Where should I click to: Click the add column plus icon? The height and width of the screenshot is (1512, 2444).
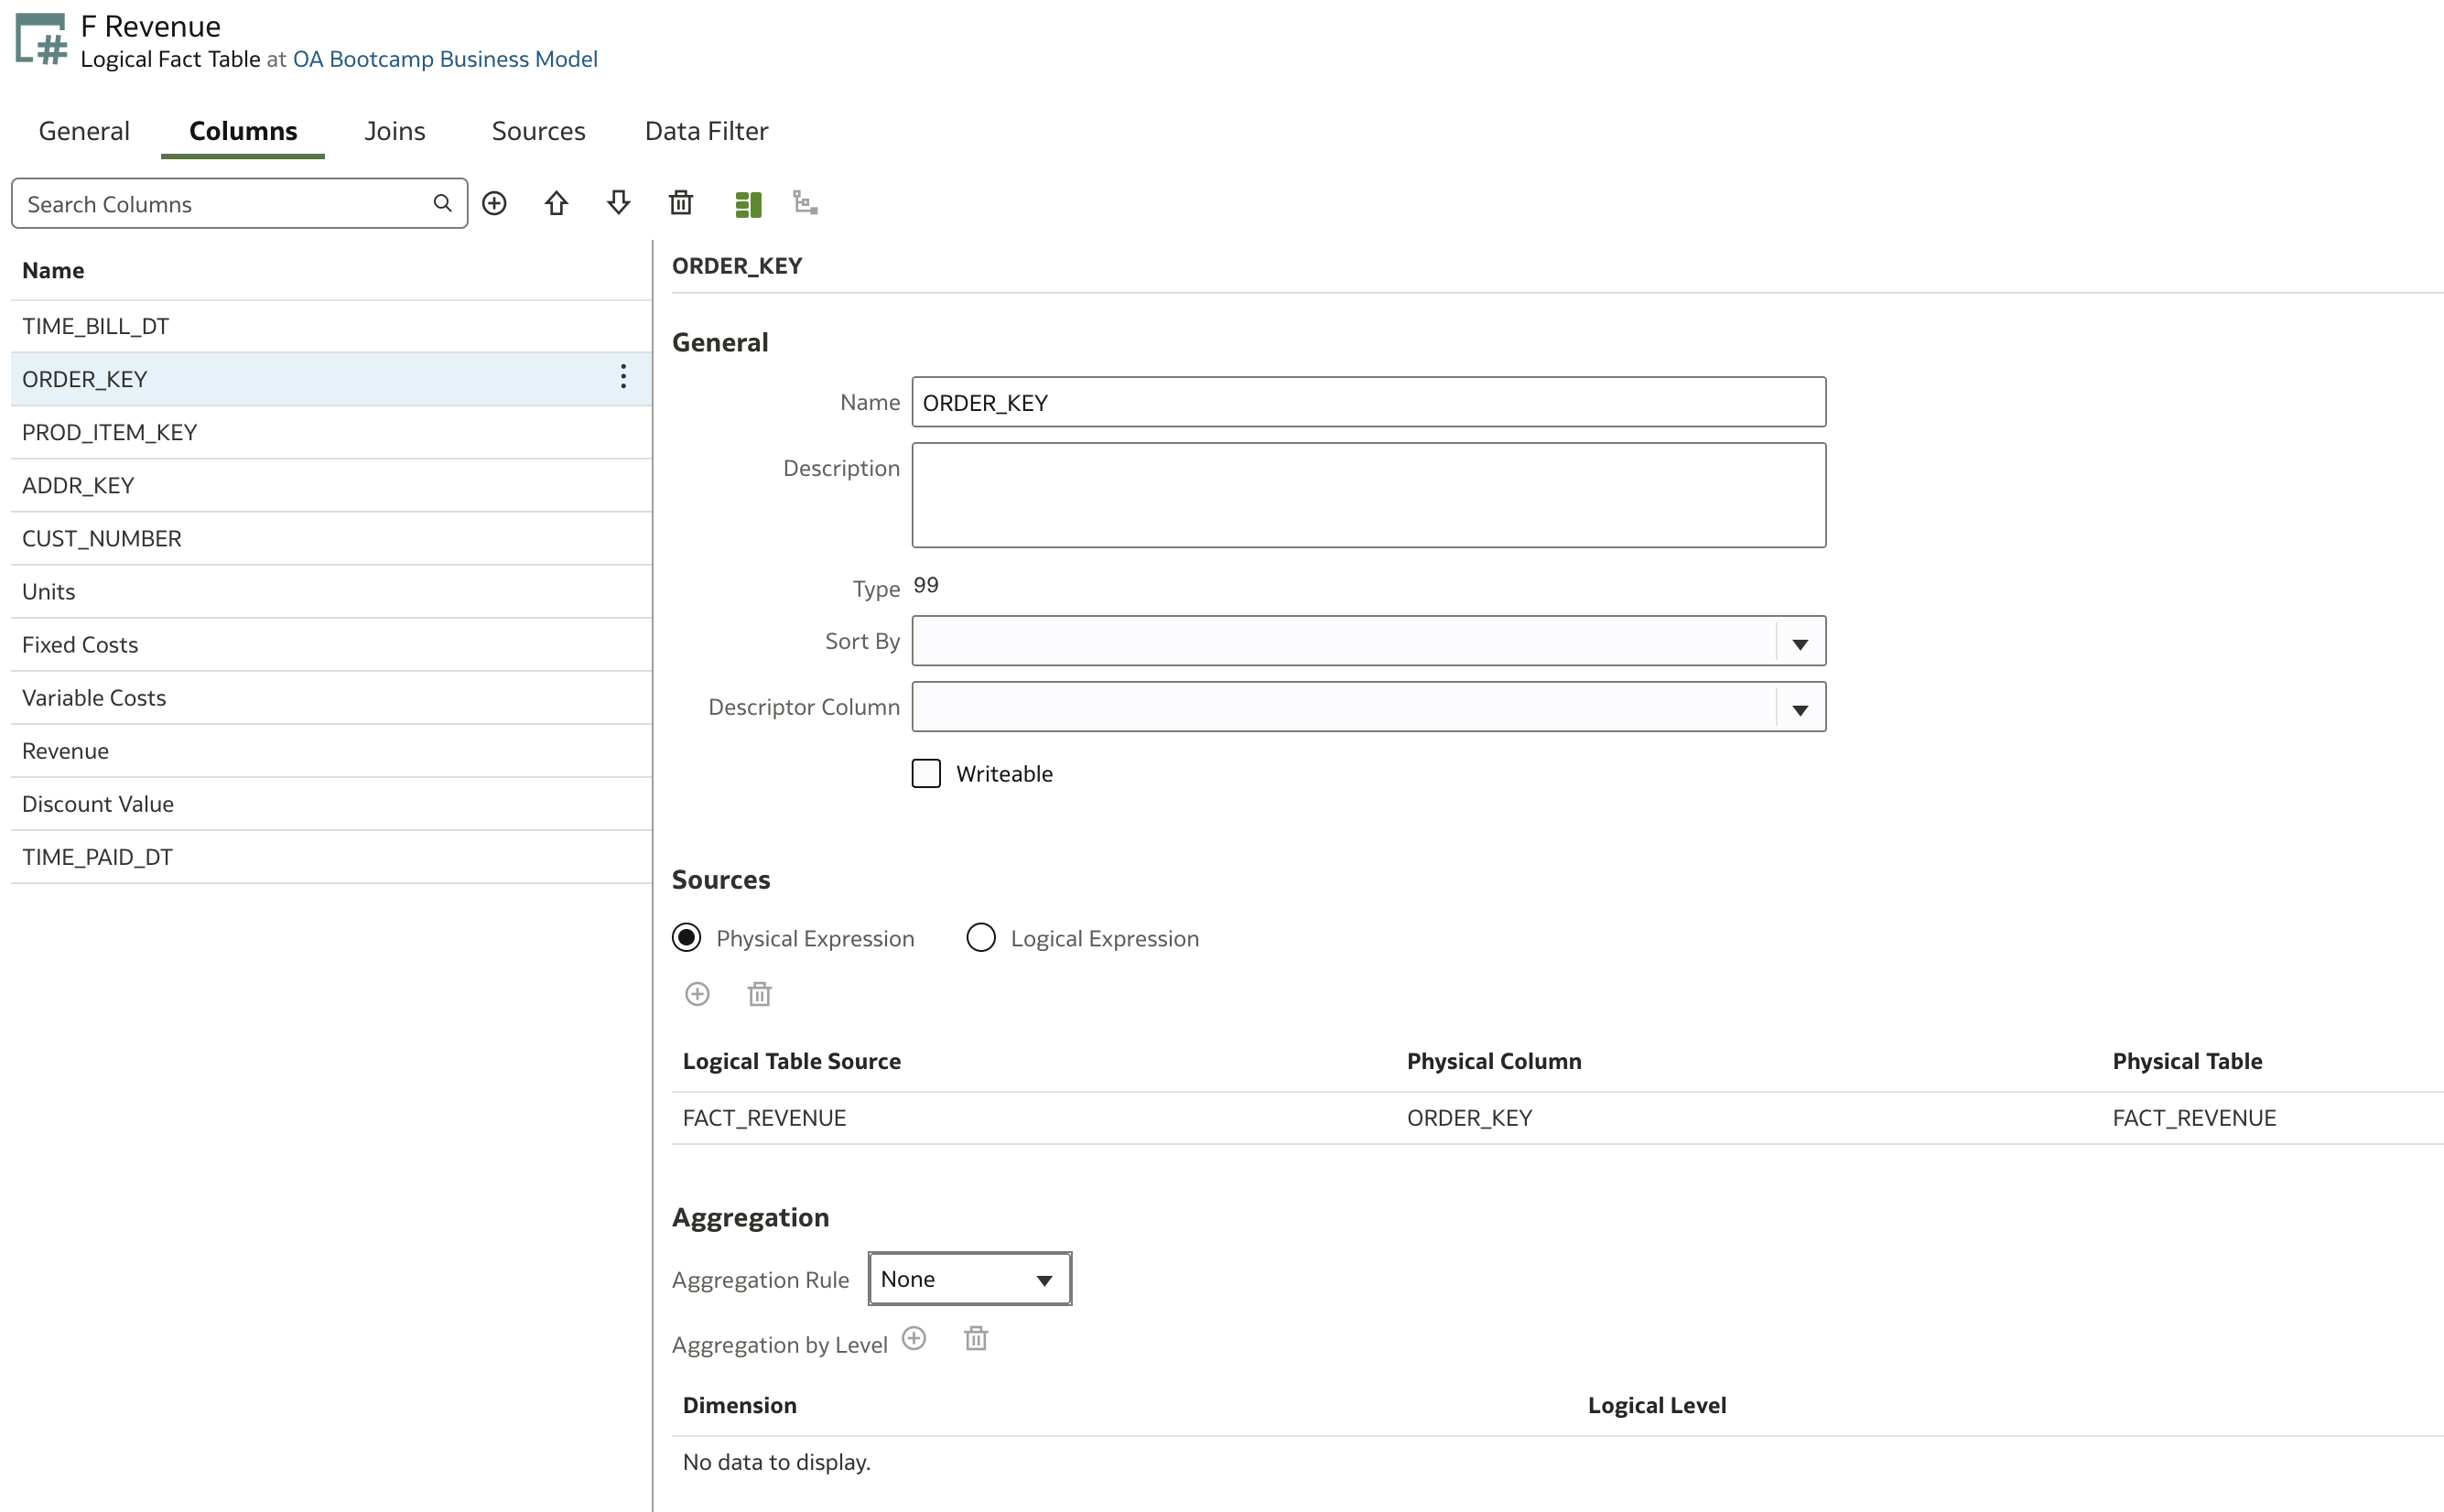(x=494, y=204)
